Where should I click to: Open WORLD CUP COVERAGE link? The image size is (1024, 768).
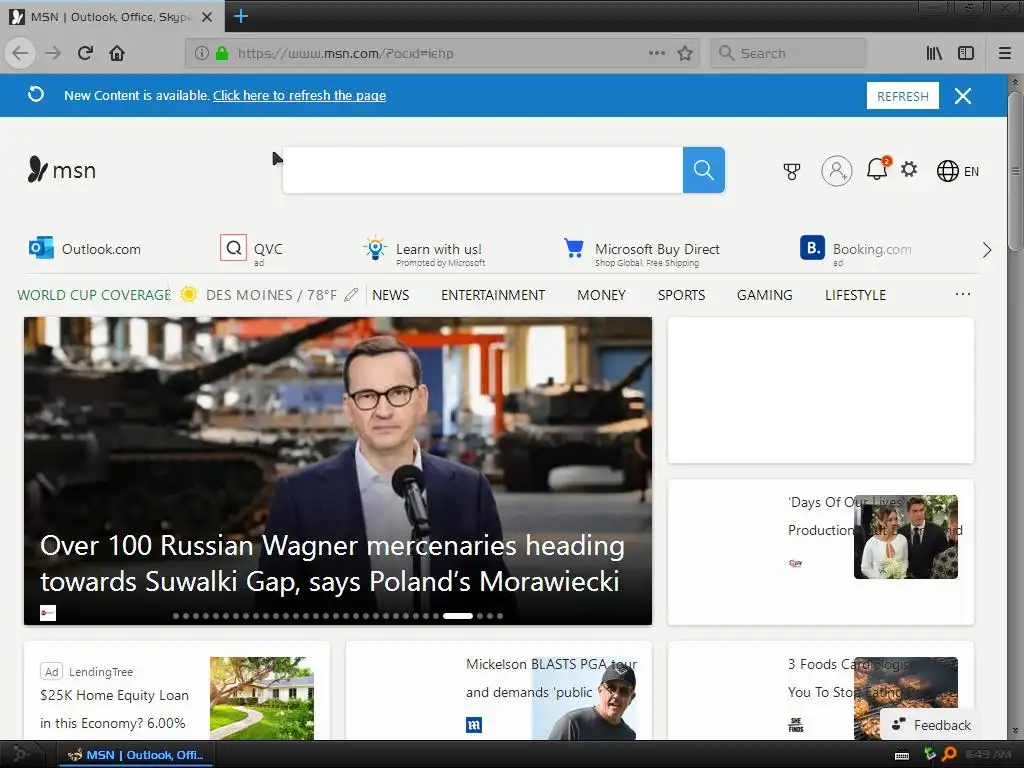tap(94, 295)
